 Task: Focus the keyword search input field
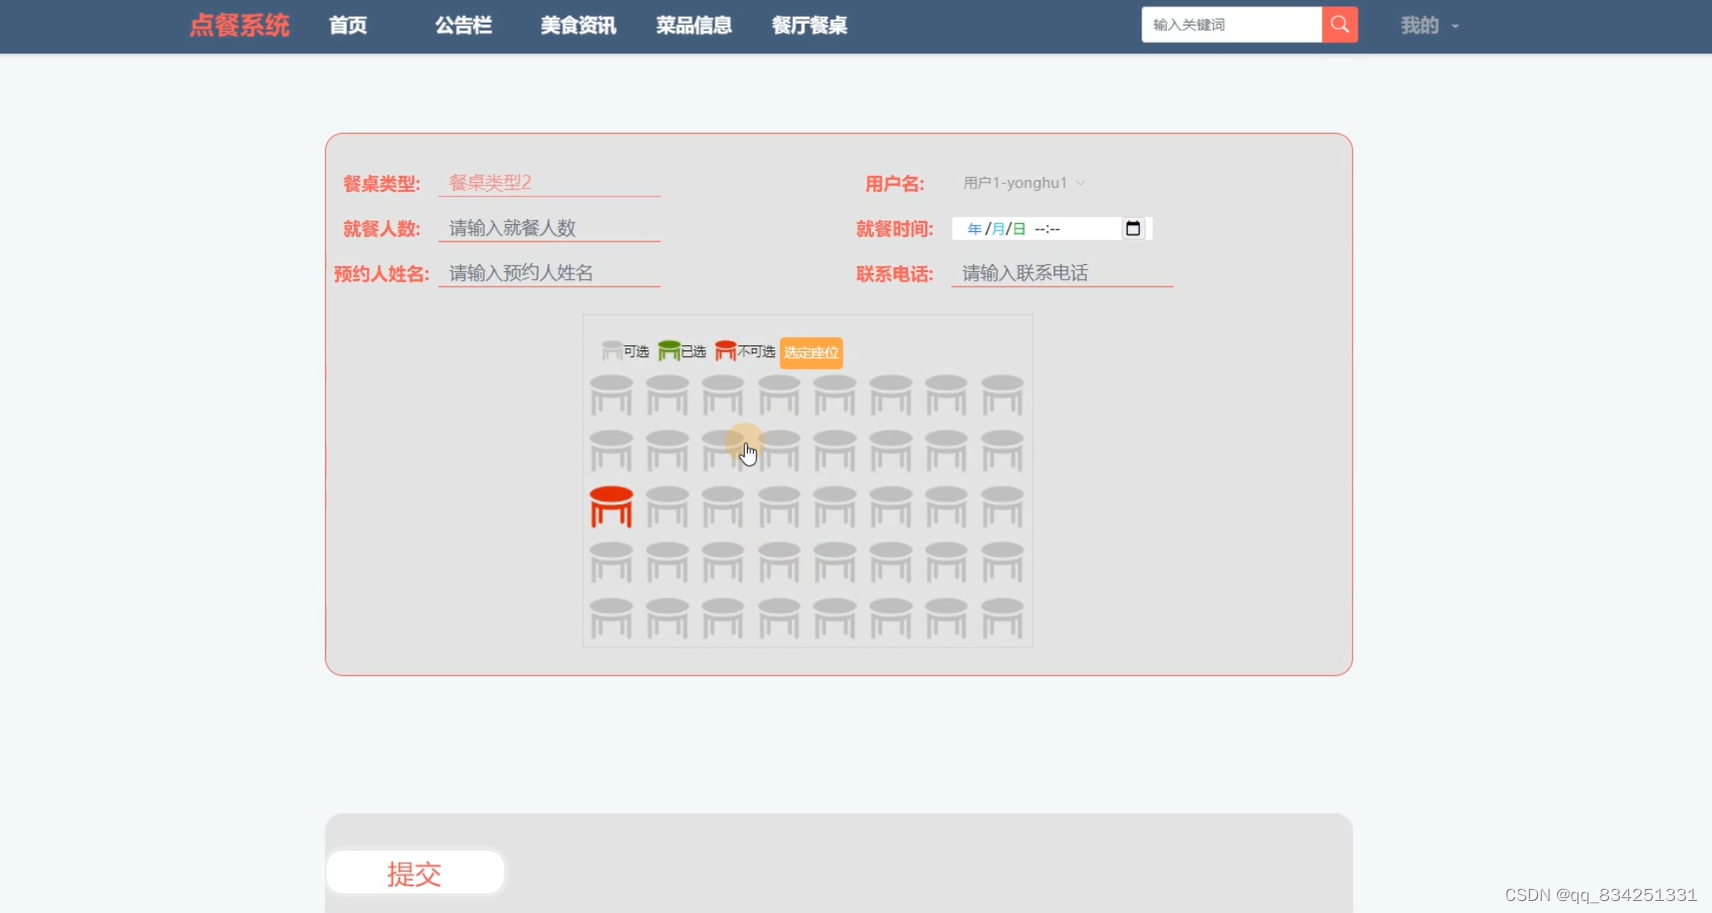(x=1231, y=25)
